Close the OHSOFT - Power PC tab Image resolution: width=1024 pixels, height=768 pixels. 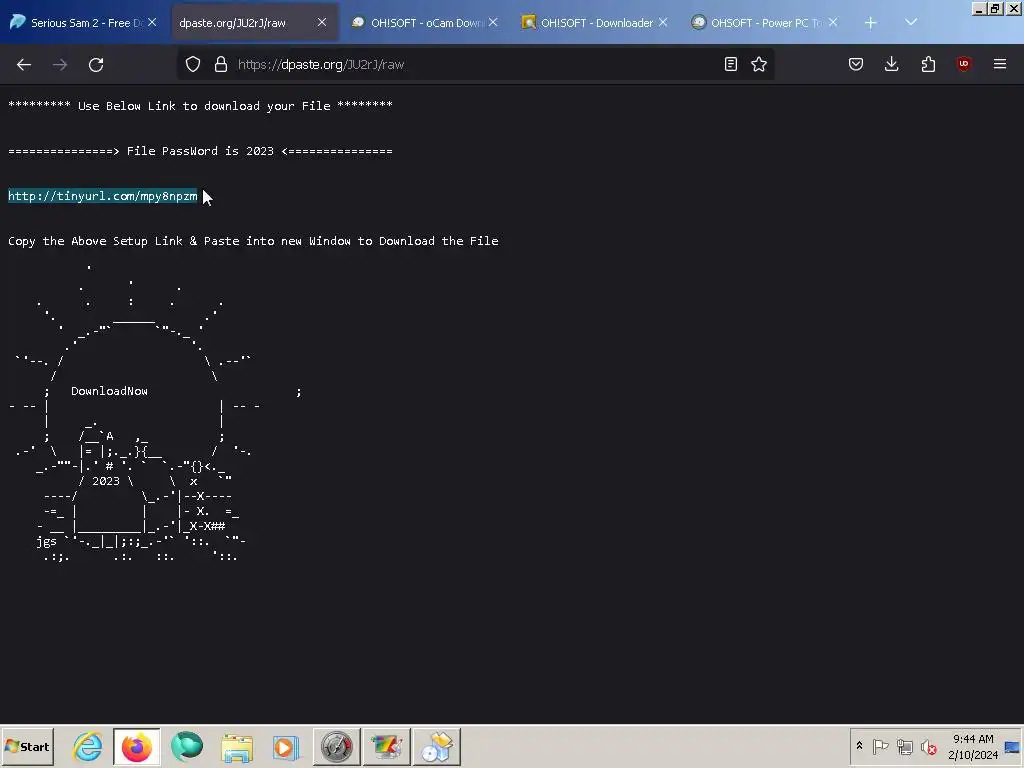pyautogui.click(x=833, y=22)
